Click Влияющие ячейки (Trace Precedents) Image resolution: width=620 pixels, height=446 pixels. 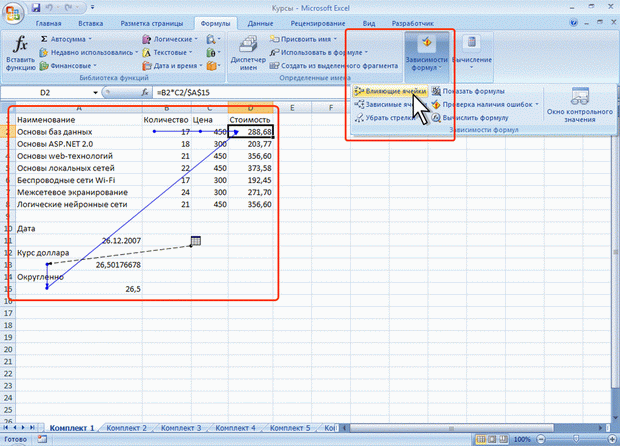[x=391, y=91]
